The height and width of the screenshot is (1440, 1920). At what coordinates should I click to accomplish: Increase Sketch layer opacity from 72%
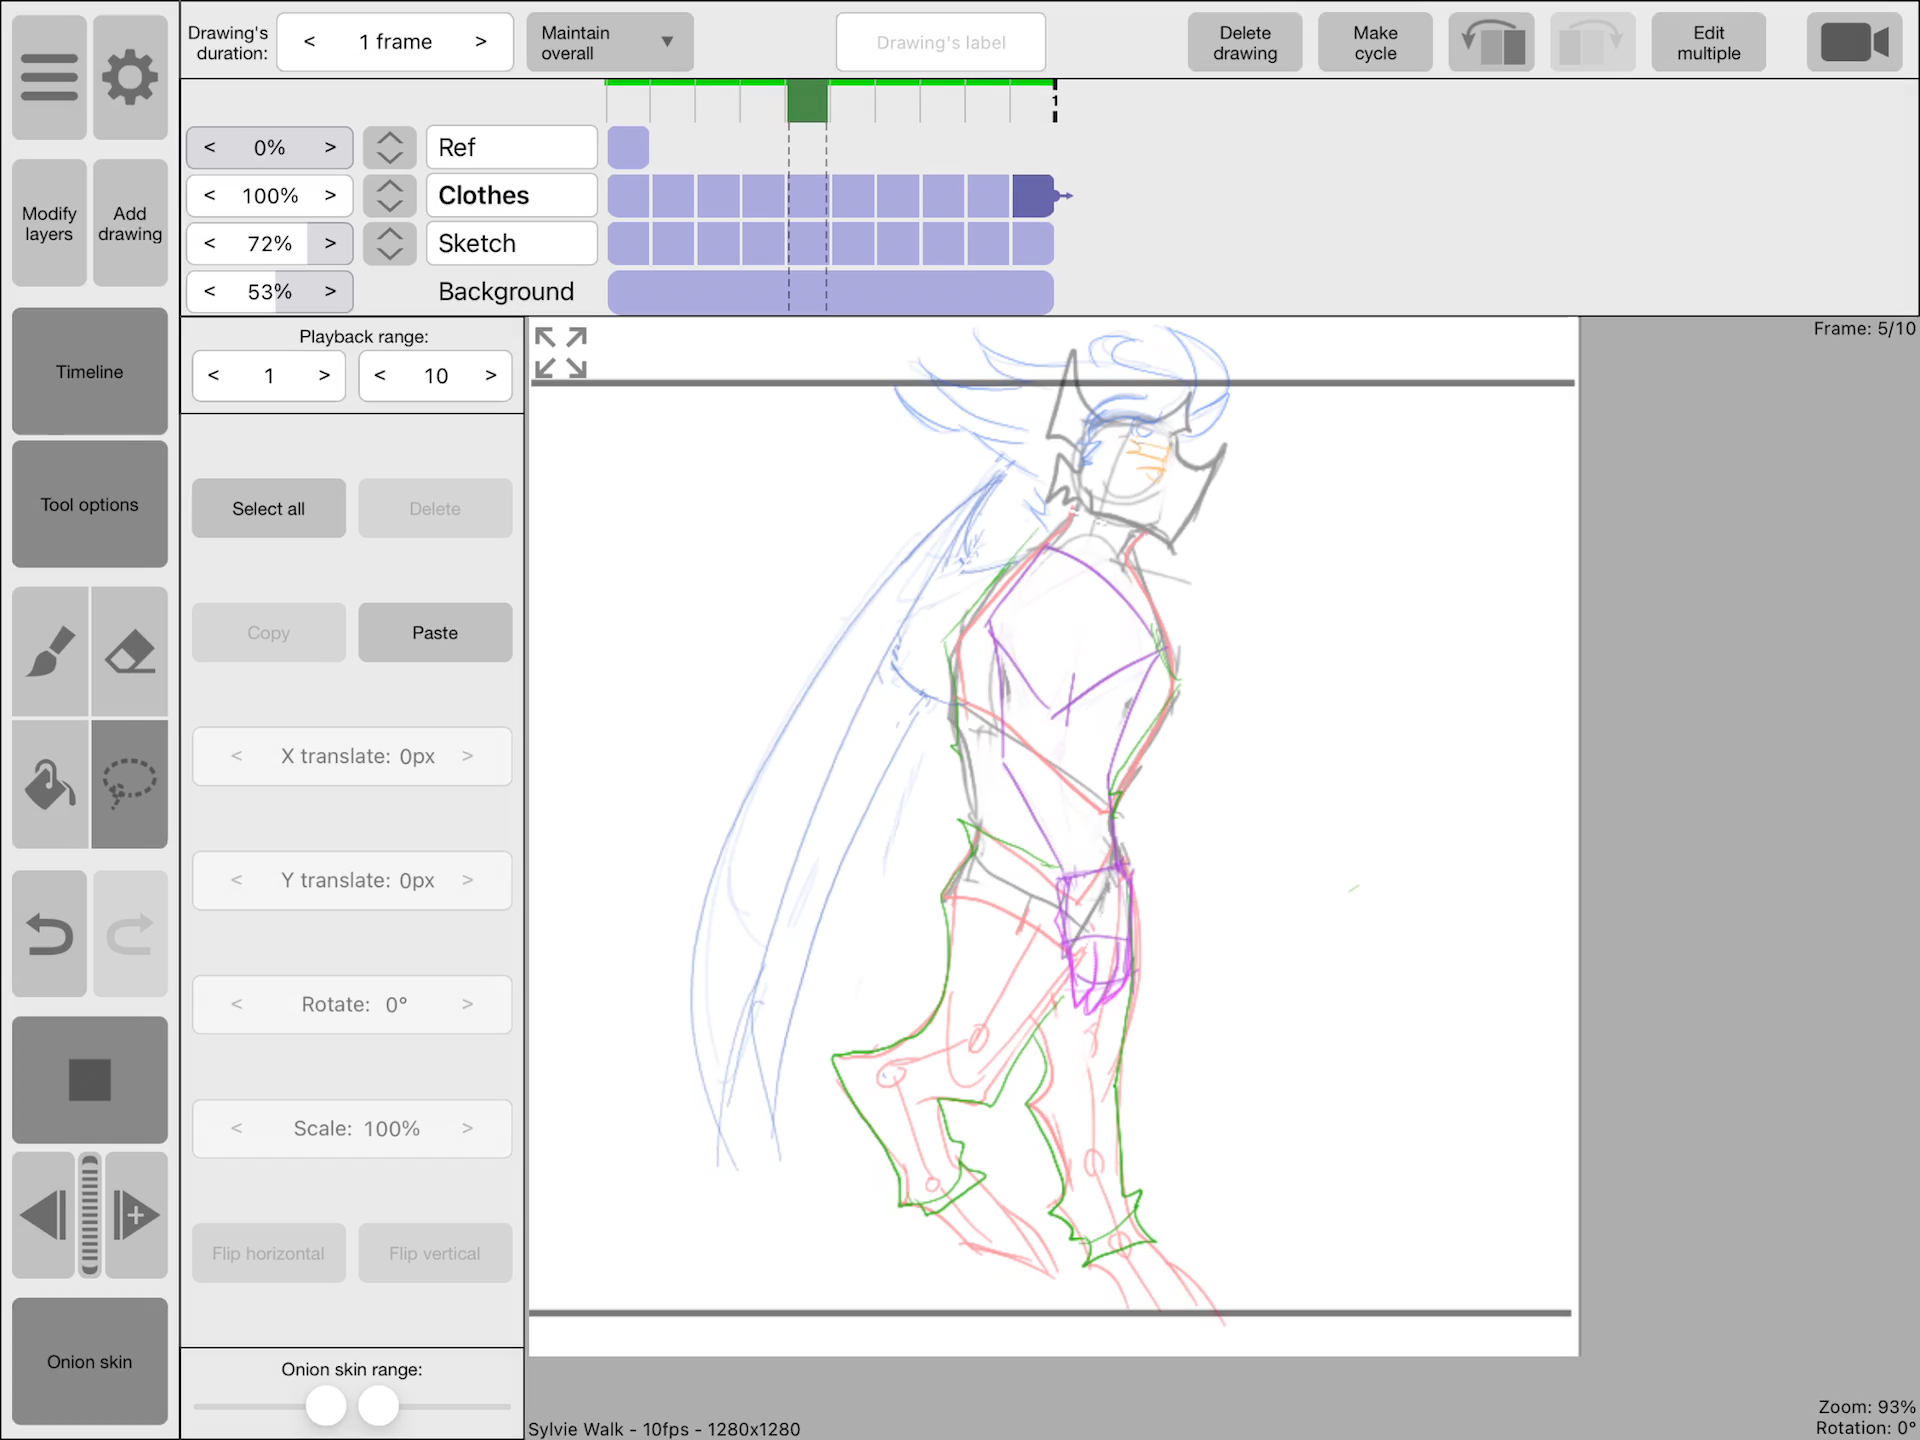330,243
